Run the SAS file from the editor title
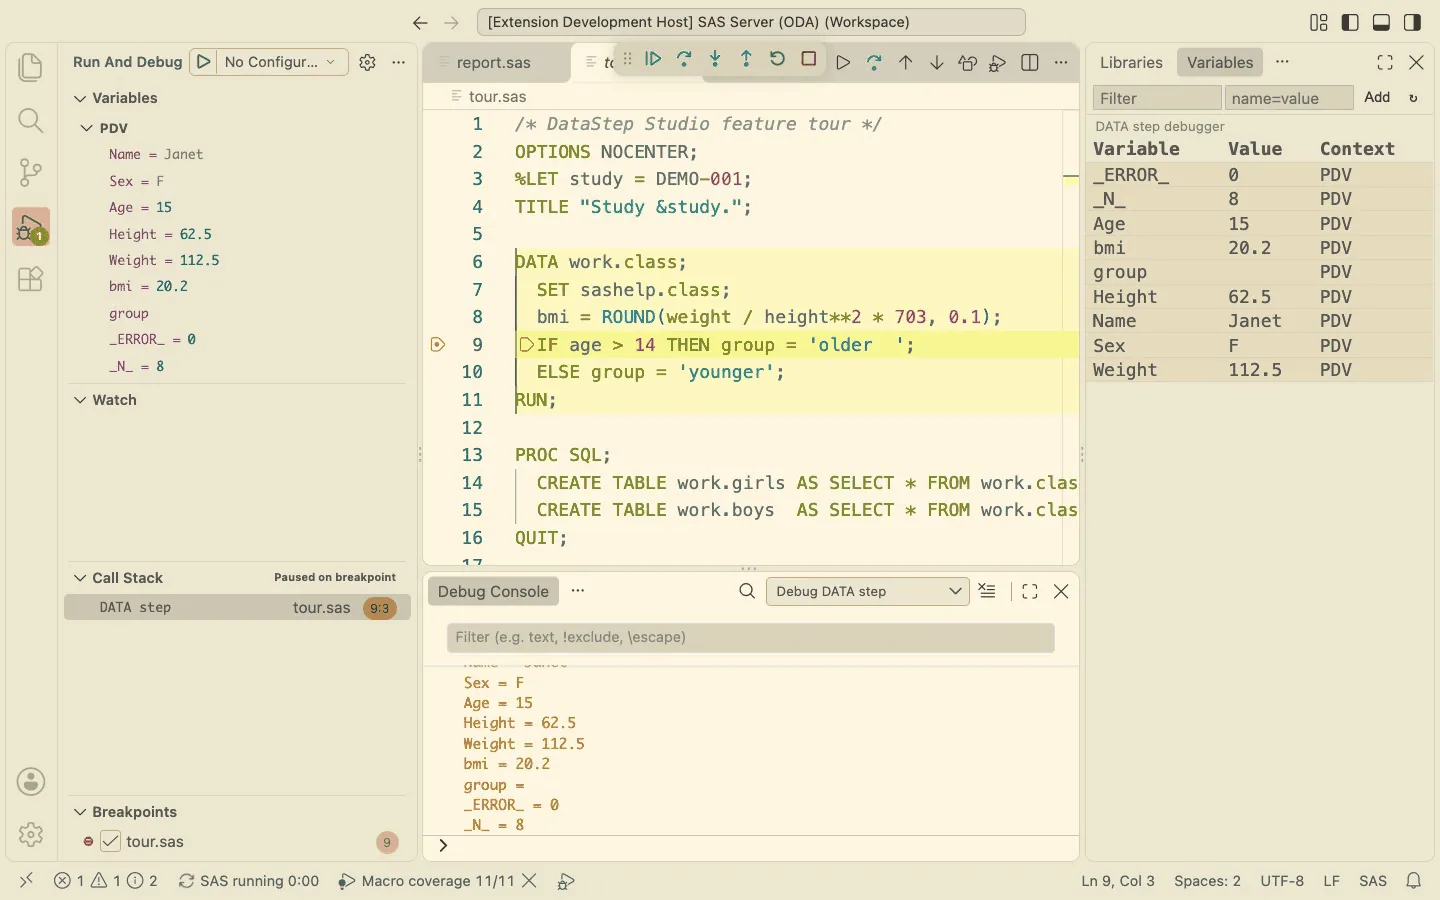 [843, 63]
